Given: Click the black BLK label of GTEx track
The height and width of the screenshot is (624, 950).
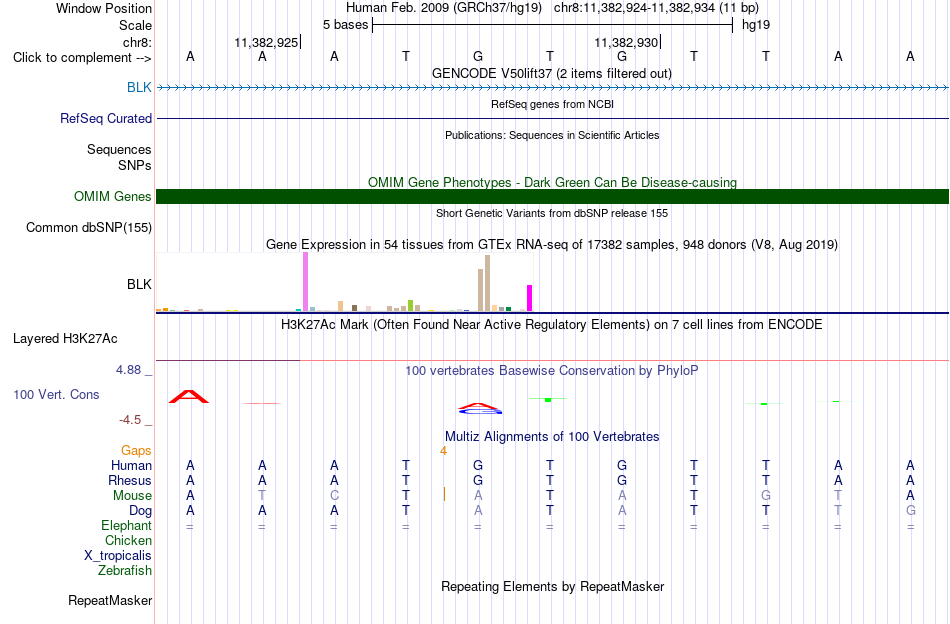Looking at the screenshot, I should pos(139,284).
